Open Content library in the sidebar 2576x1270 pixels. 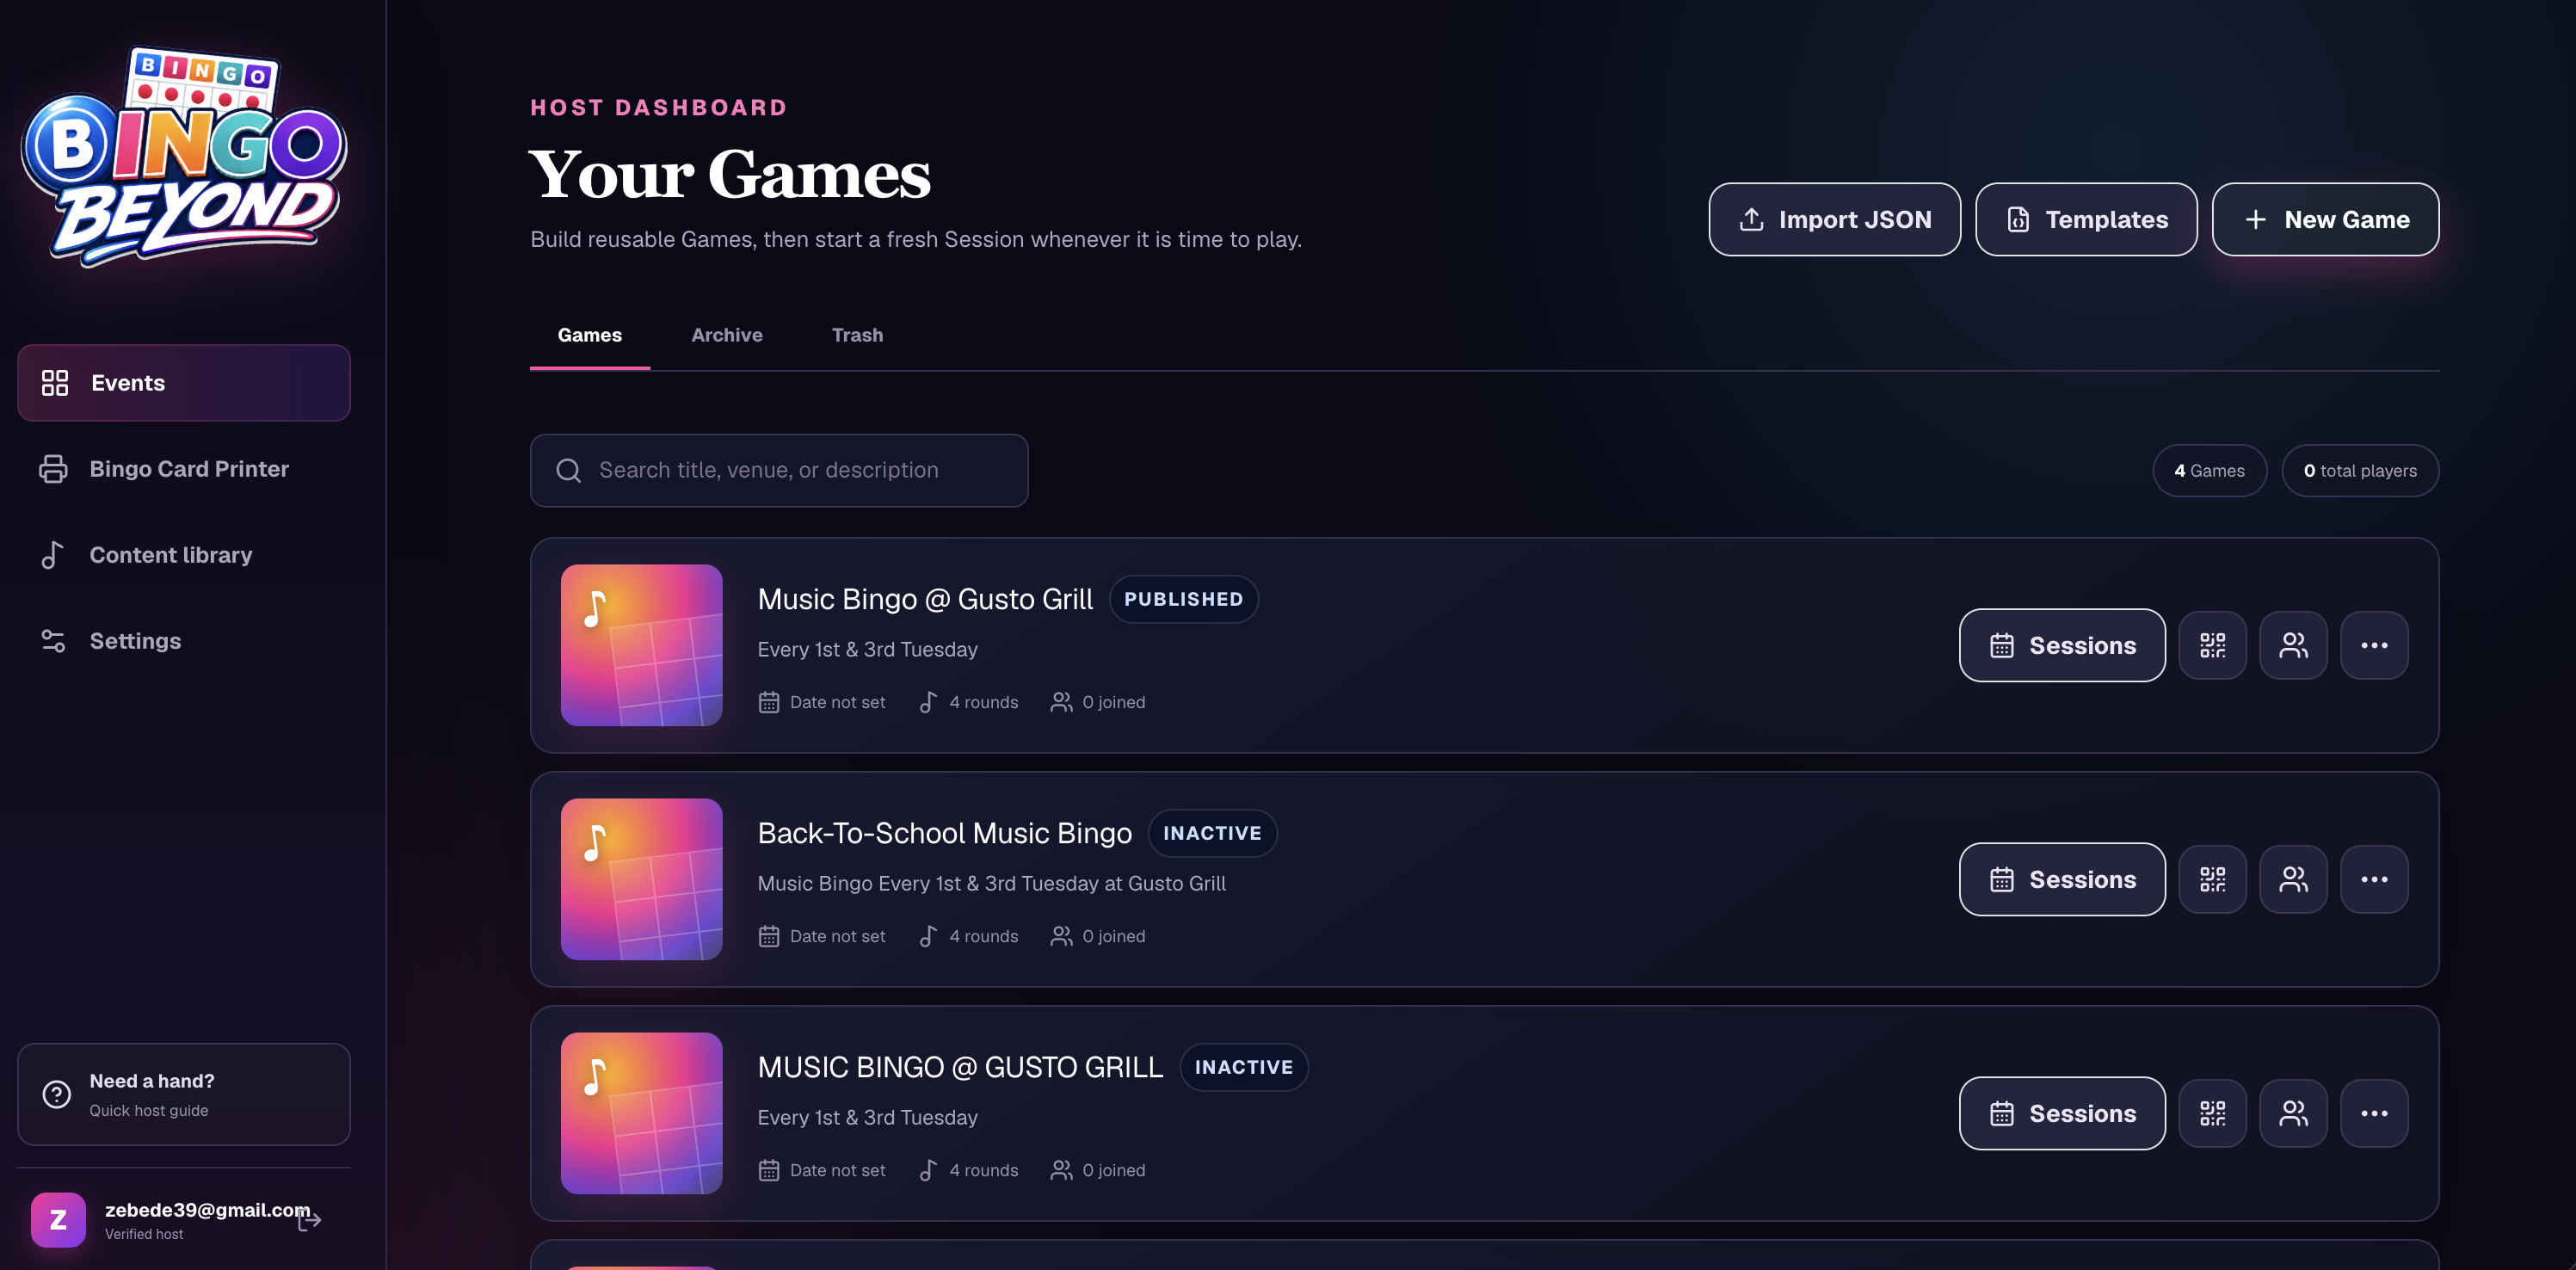tap(184, 555)
